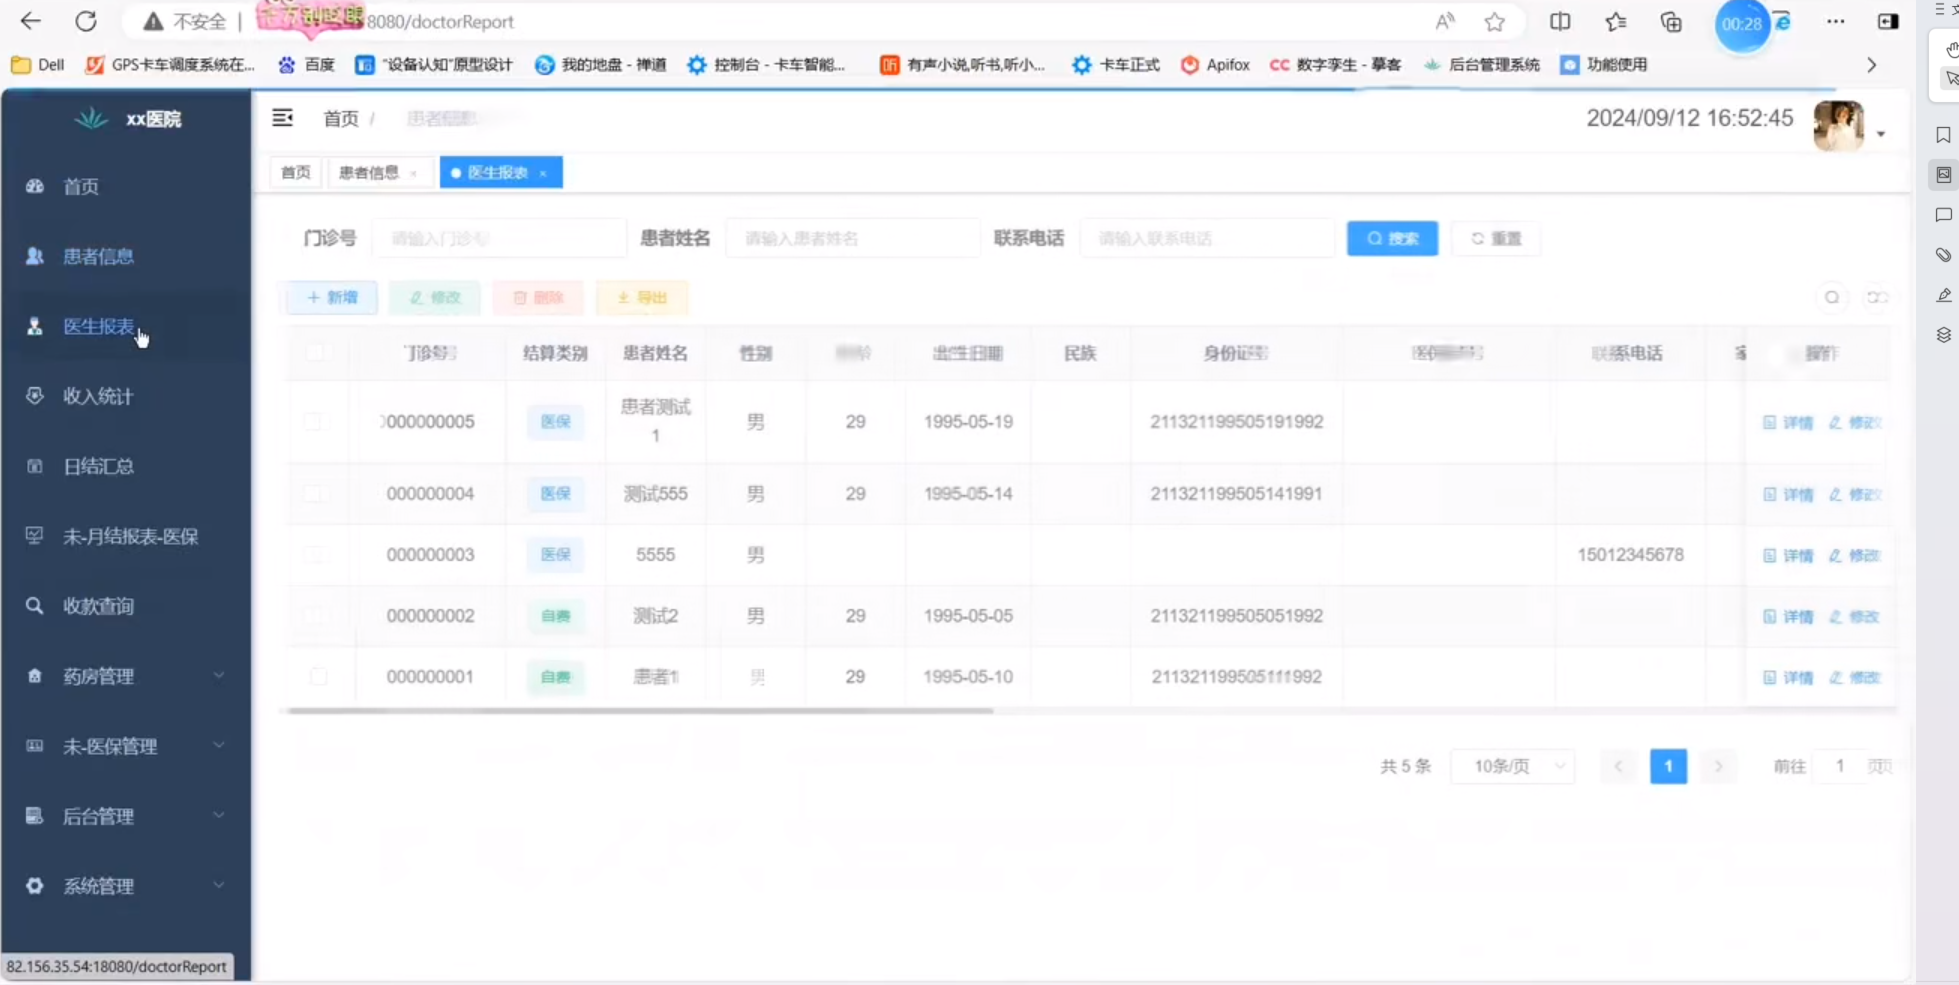Select the checkbox for row 000000005
This screenshot has height=985, width=1959.
click(314, 422)
